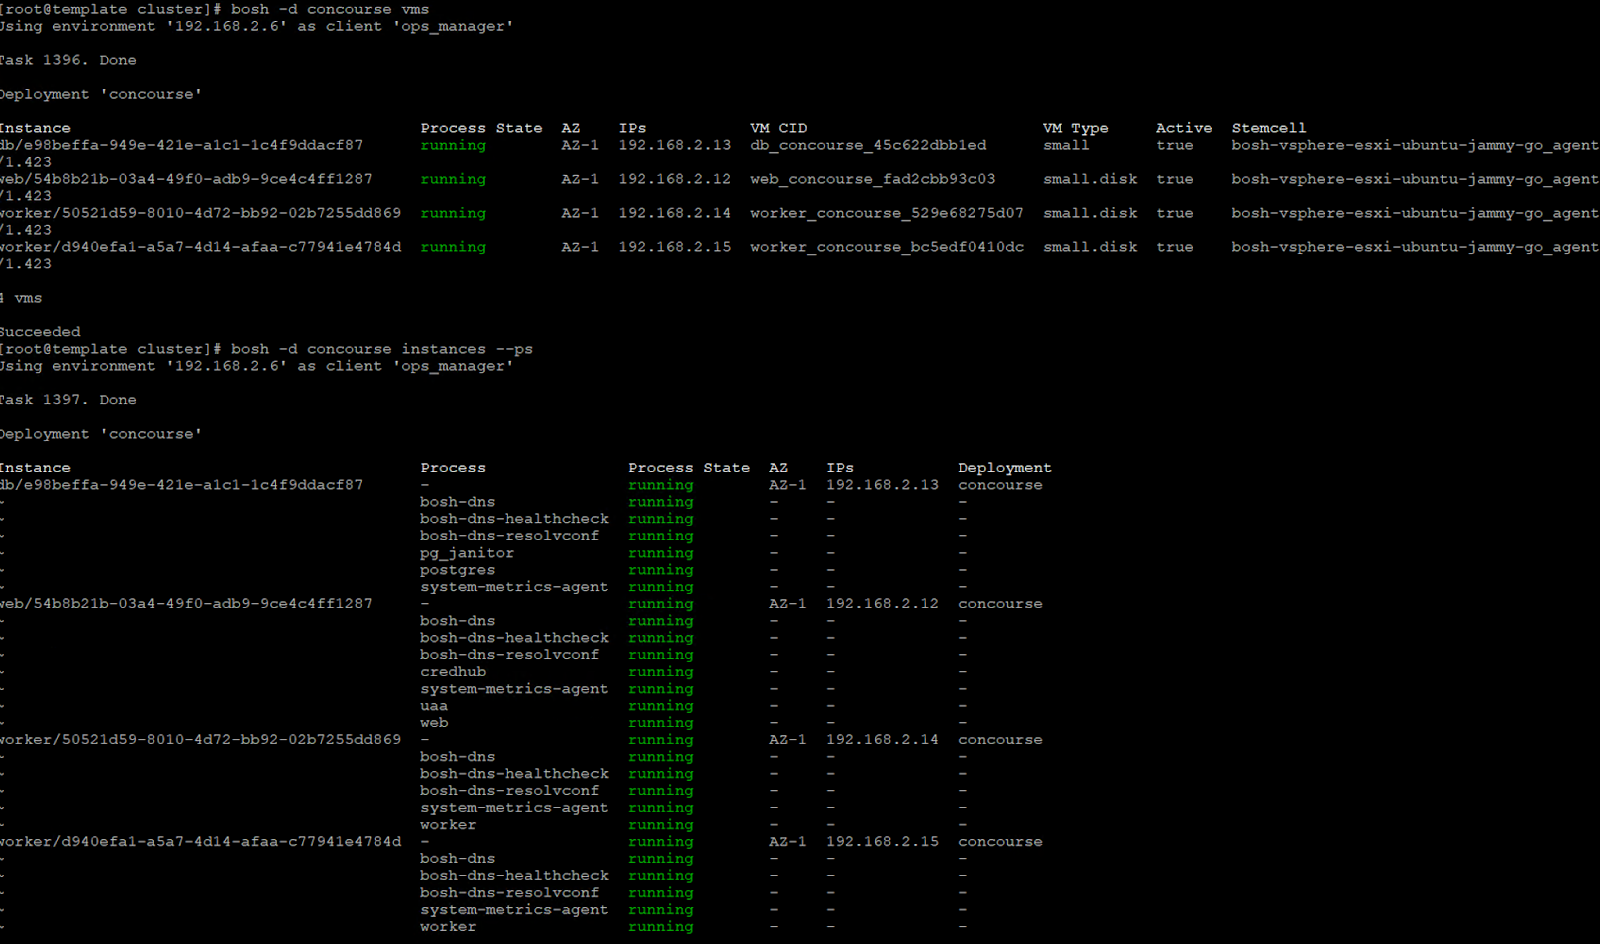Click IP 192.168.2.12 in vms table
Viewport: 1600px width, 944px height.
tap(675, 179)
